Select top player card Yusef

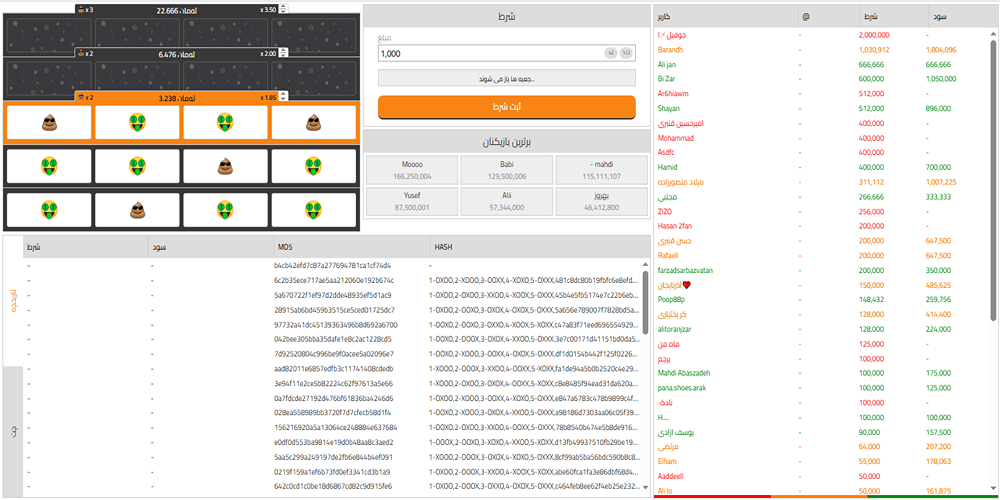(412, 201)
